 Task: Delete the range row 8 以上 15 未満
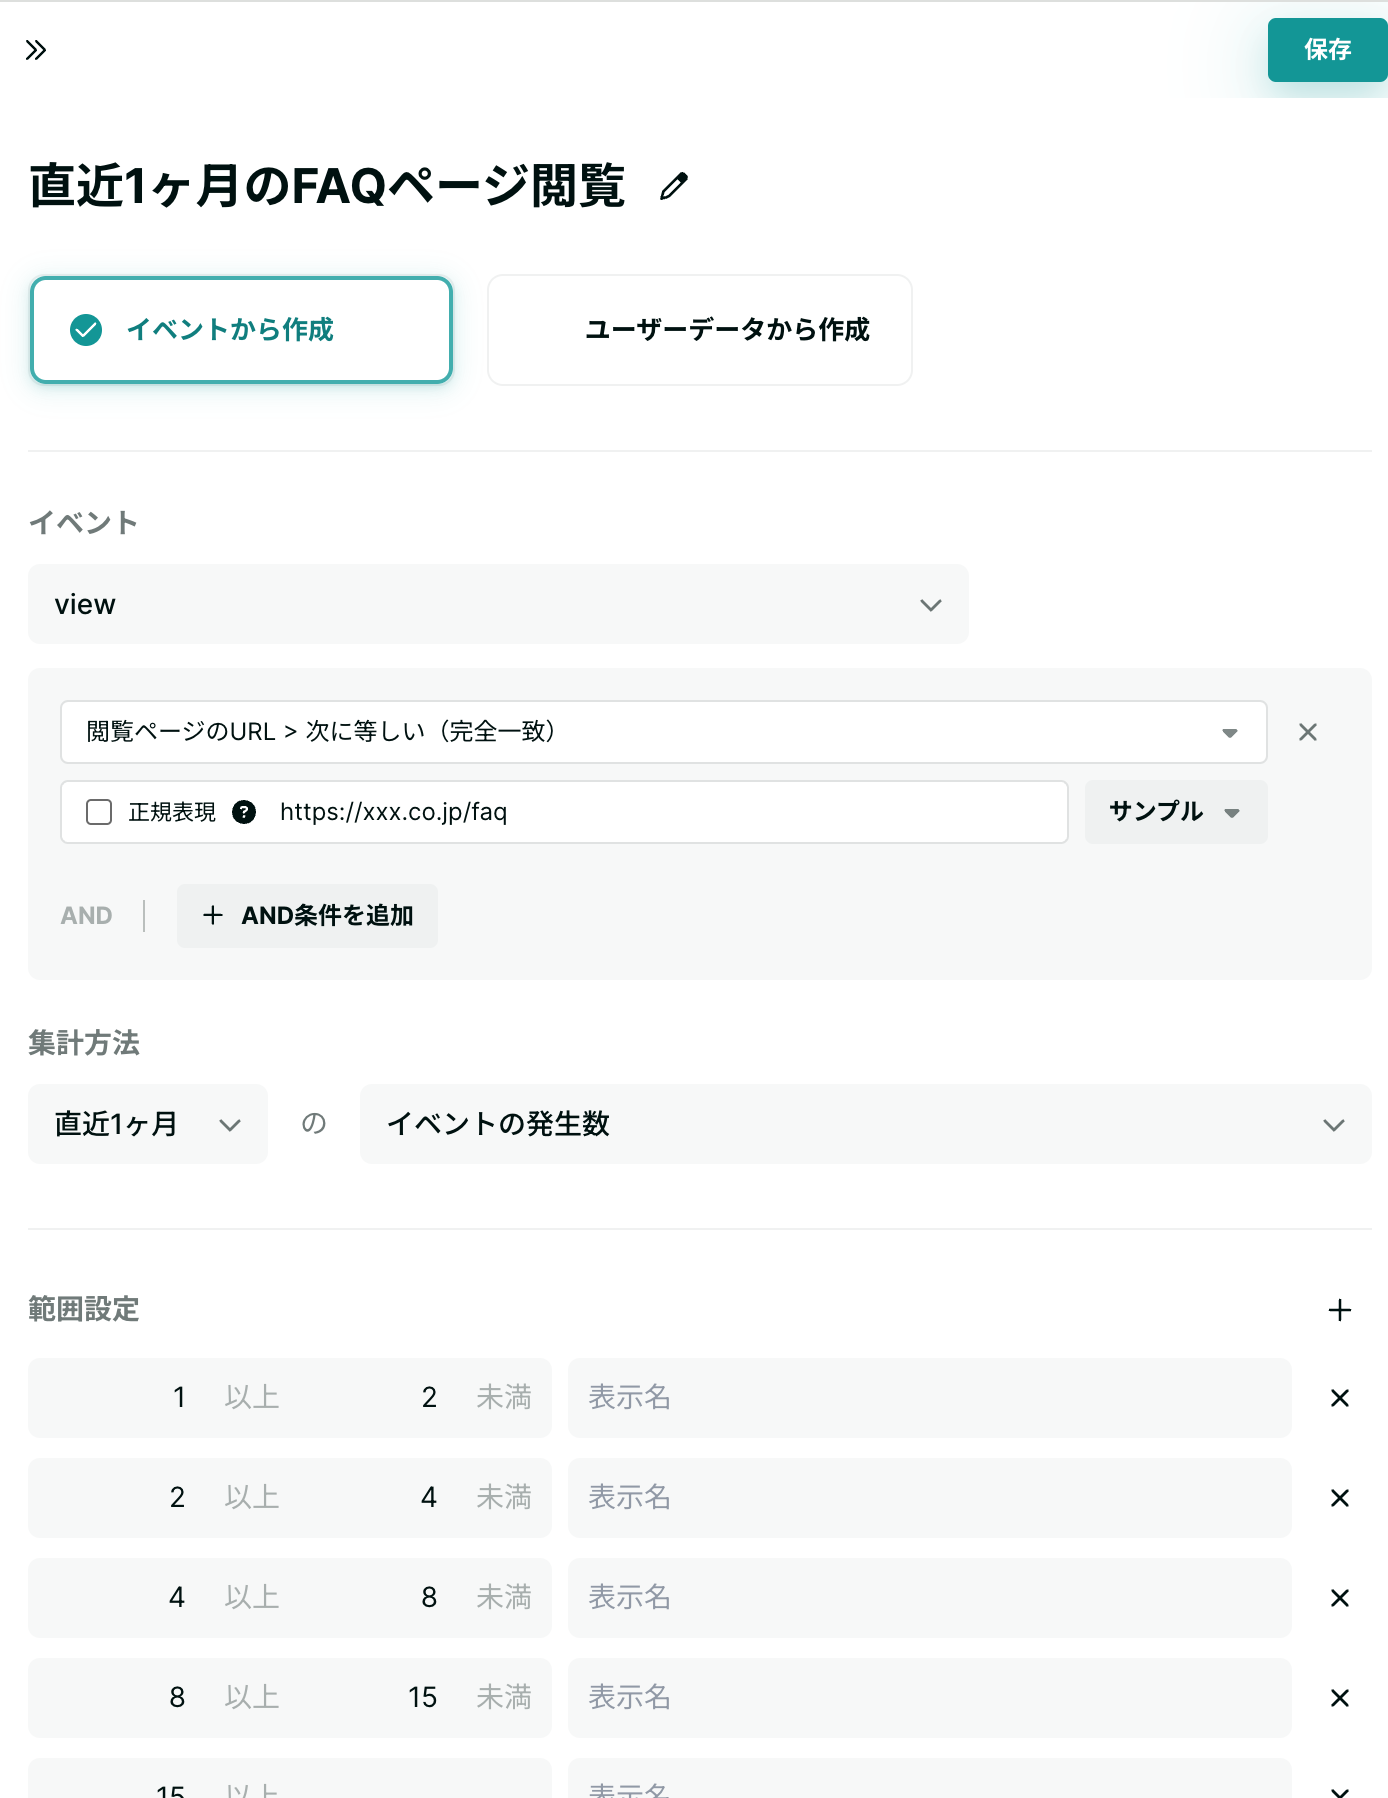click(x=1340, y=1698)
